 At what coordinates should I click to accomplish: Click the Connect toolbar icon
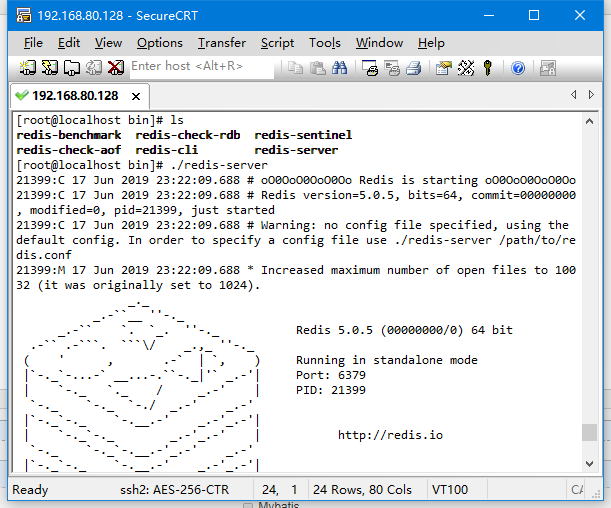click(28, 68)
